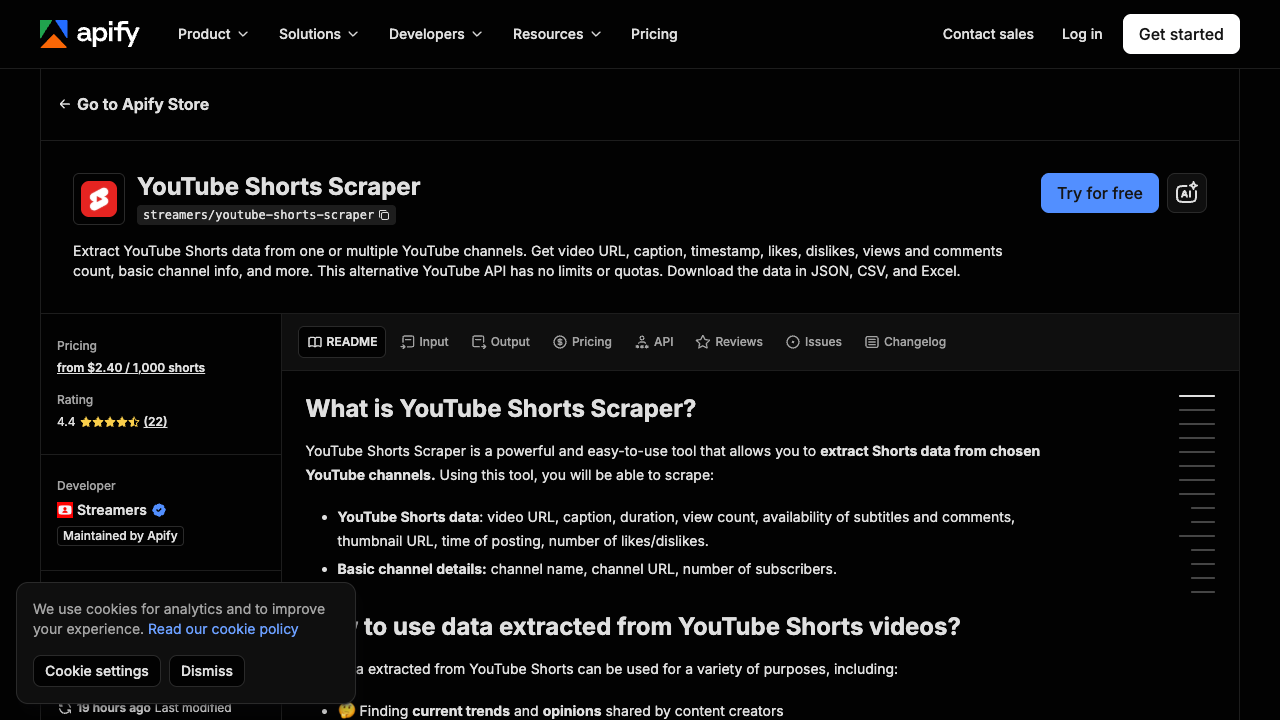Click the 'YouTube Shorts data' bullet text

(x=410, y=517)
